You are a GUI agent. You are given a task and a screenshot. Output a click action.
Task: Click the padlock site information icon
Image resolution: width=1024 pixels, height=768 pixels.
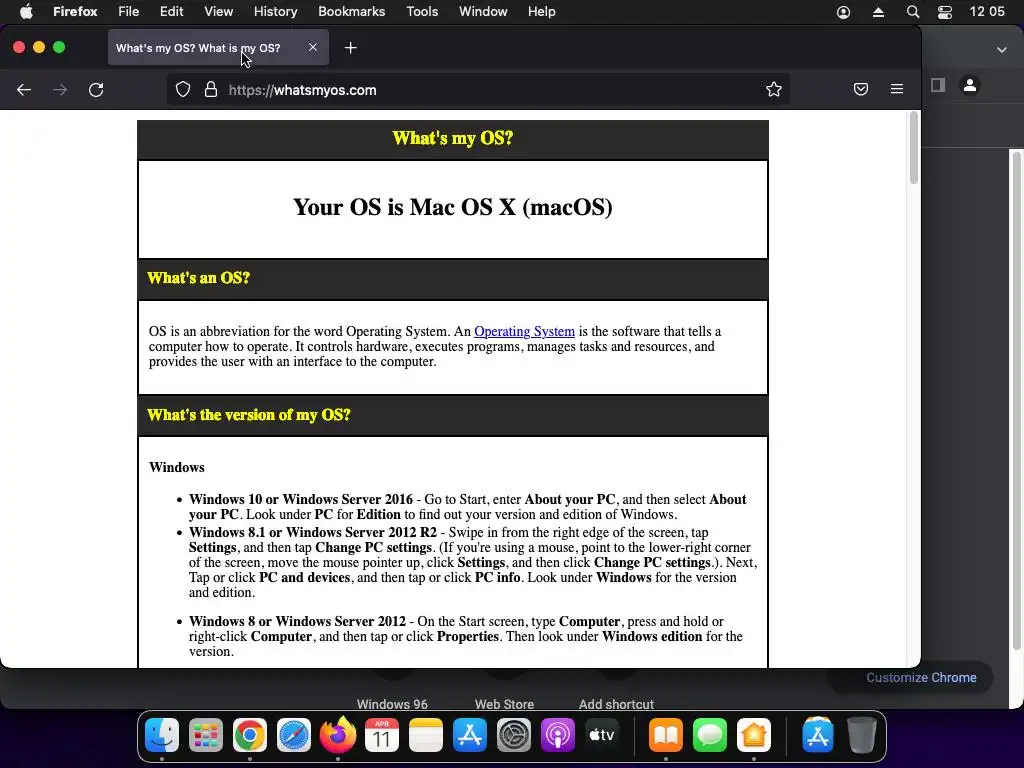pos(210,89)
